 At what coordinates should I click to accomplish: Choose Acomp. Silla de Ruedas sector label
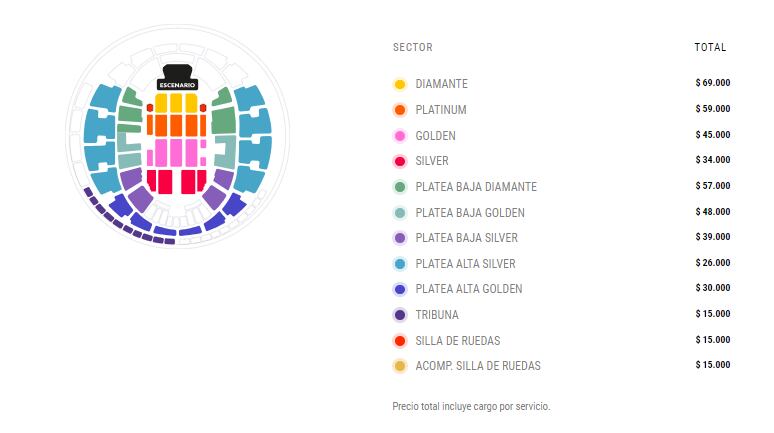click(478, 366)
